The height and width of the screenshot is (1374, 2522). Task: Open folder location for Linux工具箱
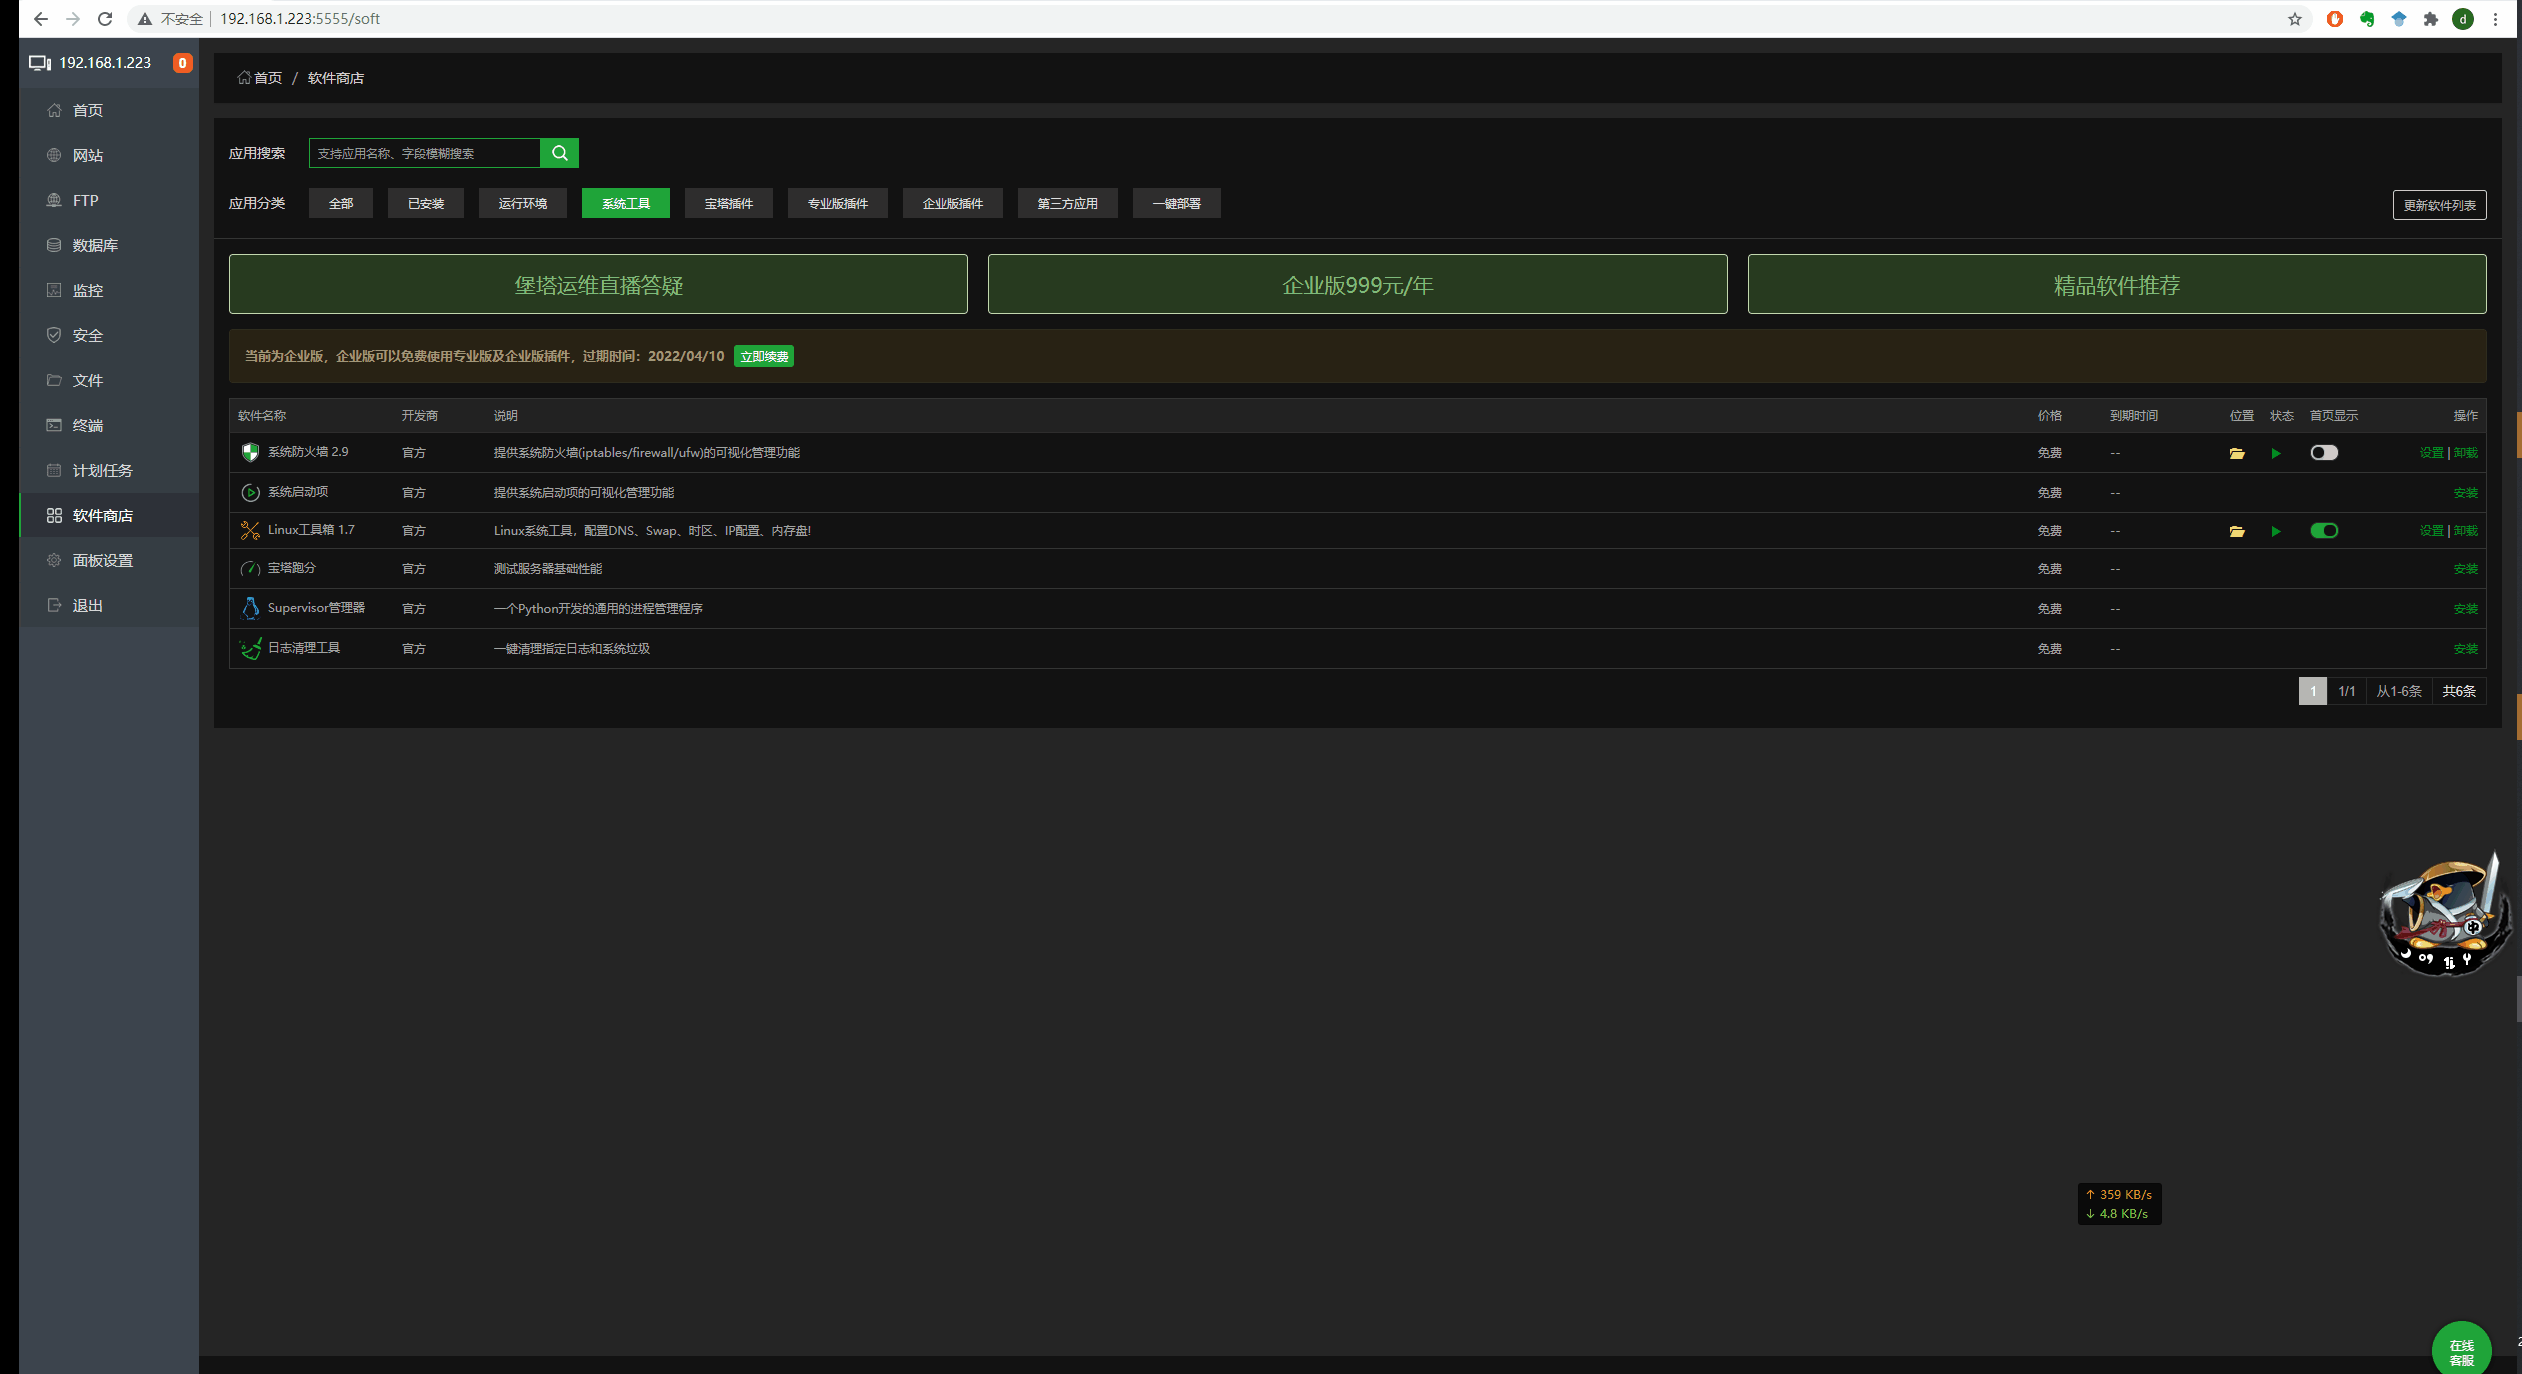[x=2237, y=531]
